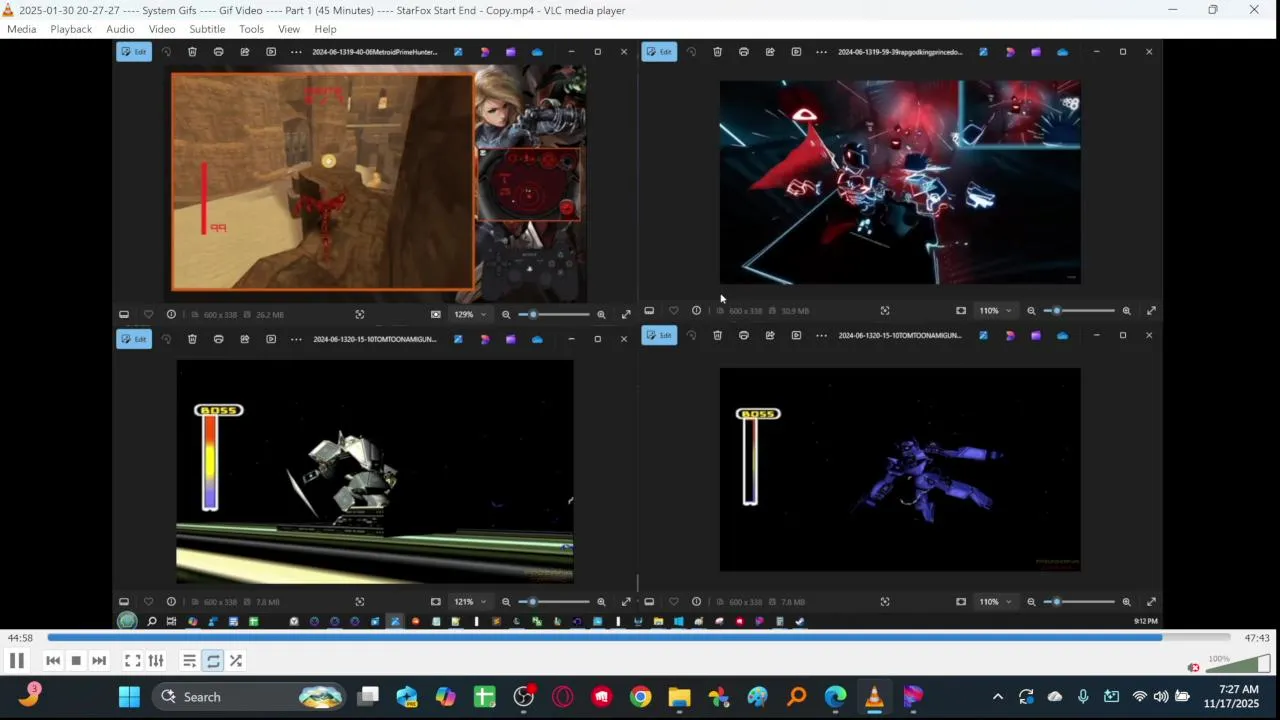
Task: Show the VLC playlist
Action: click(x=189, y=661)
